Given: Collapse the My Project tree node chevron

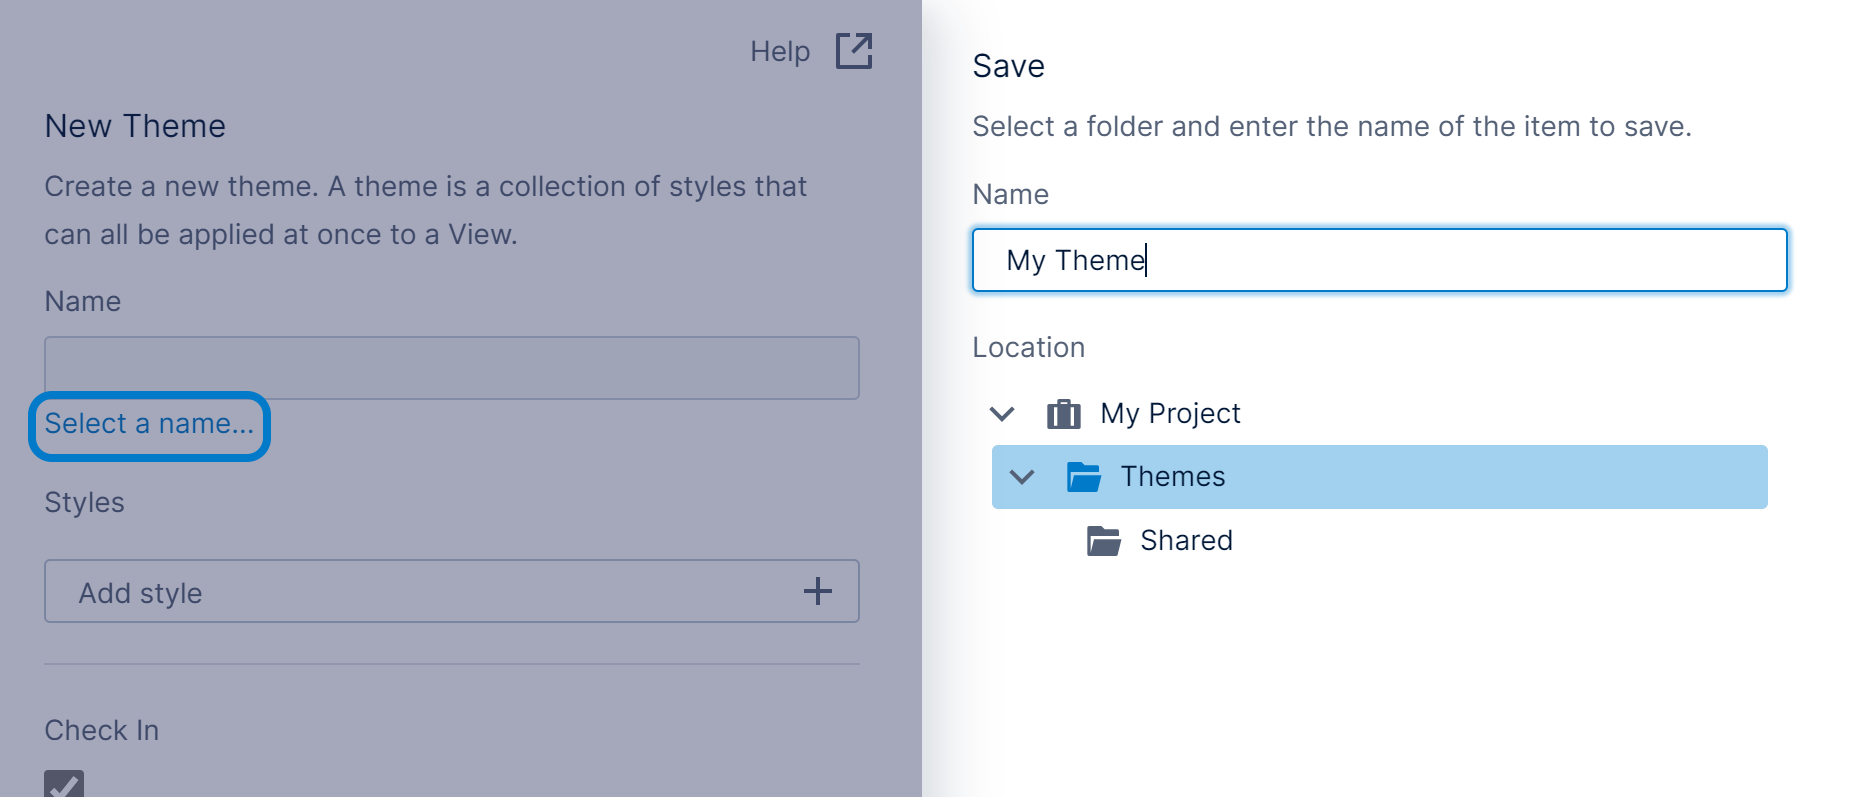Looking at the screenshot, I should point(1002,414).
